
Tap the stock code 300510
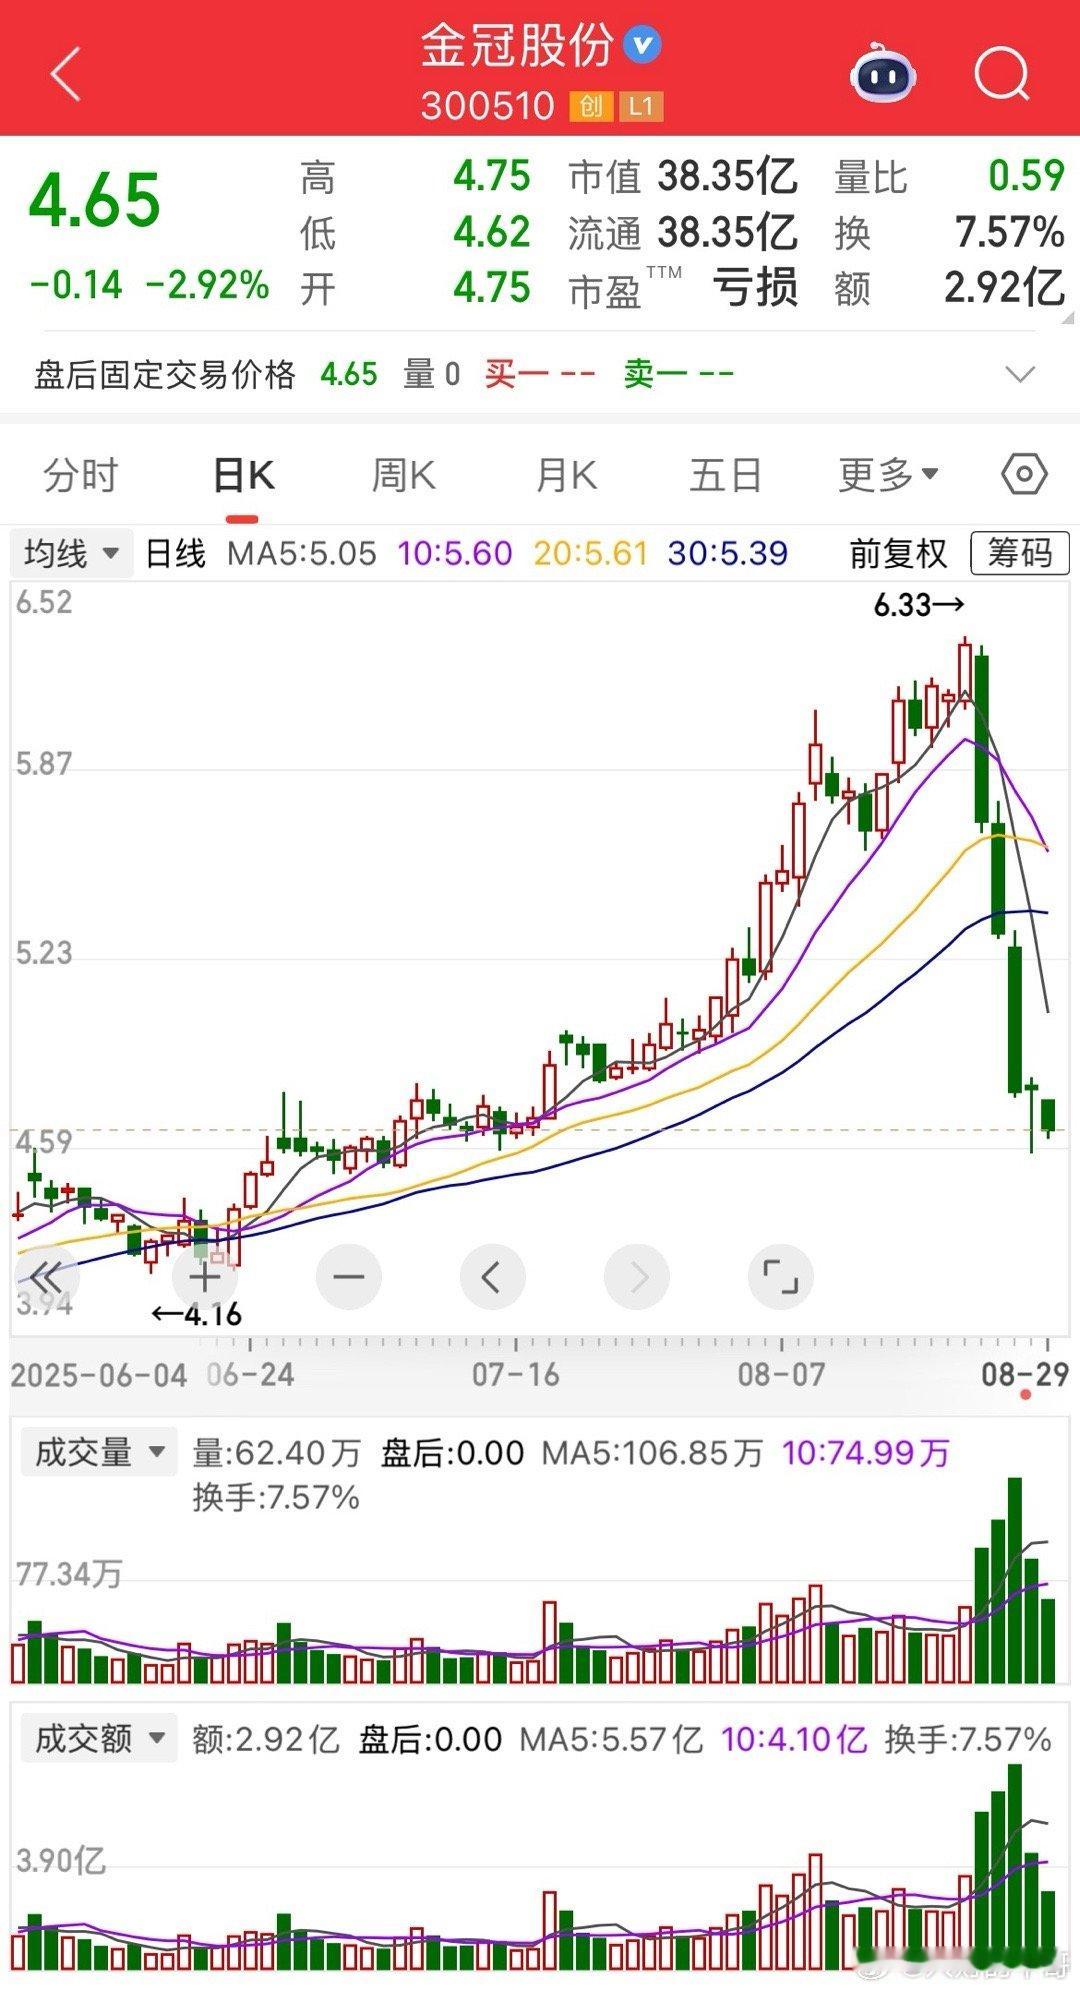[488, 106]
